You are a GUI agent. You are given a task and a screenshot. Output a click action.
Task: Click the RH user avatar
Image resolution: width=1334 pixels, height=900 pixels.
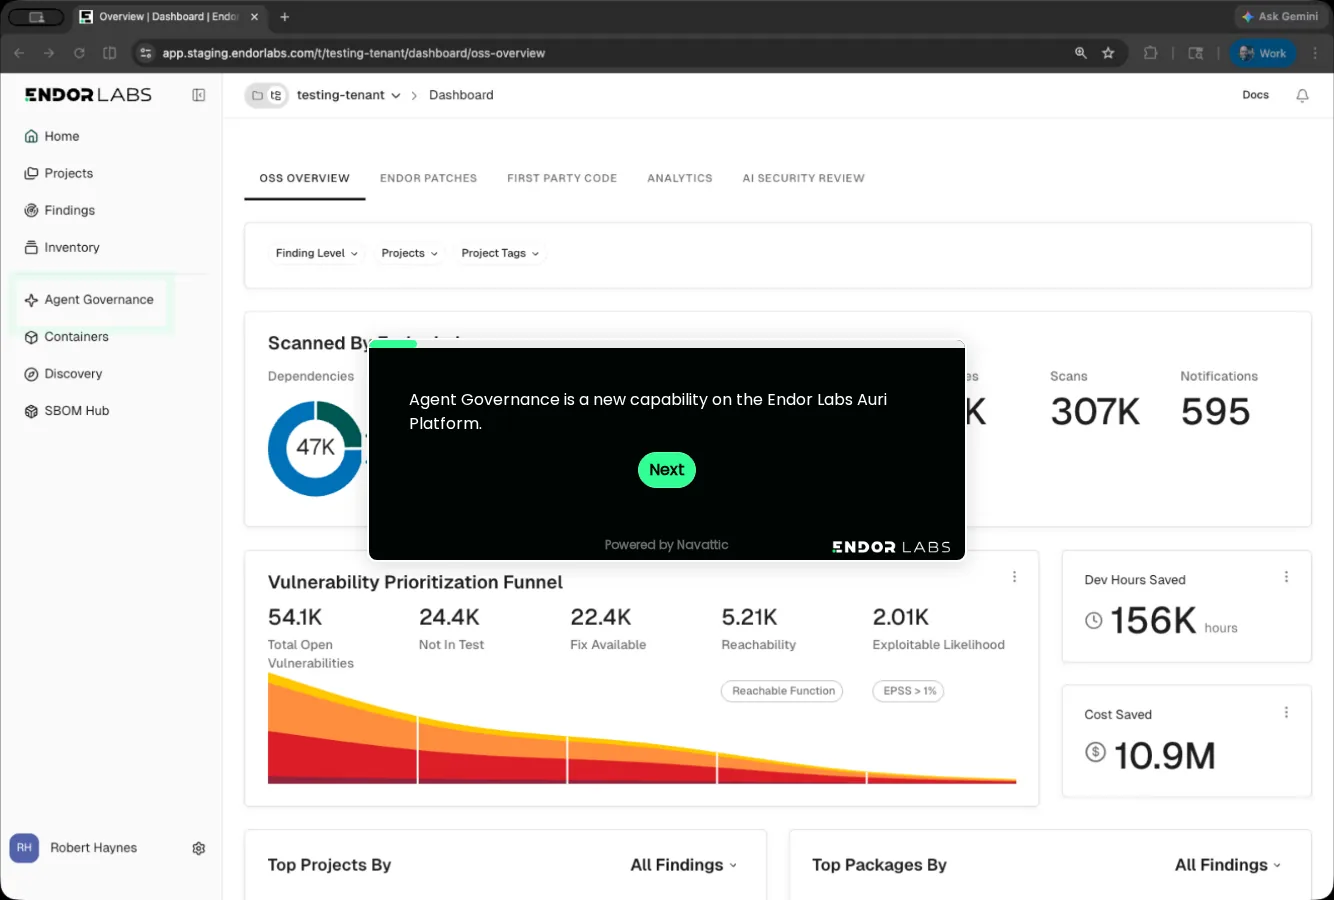[24, 848]
